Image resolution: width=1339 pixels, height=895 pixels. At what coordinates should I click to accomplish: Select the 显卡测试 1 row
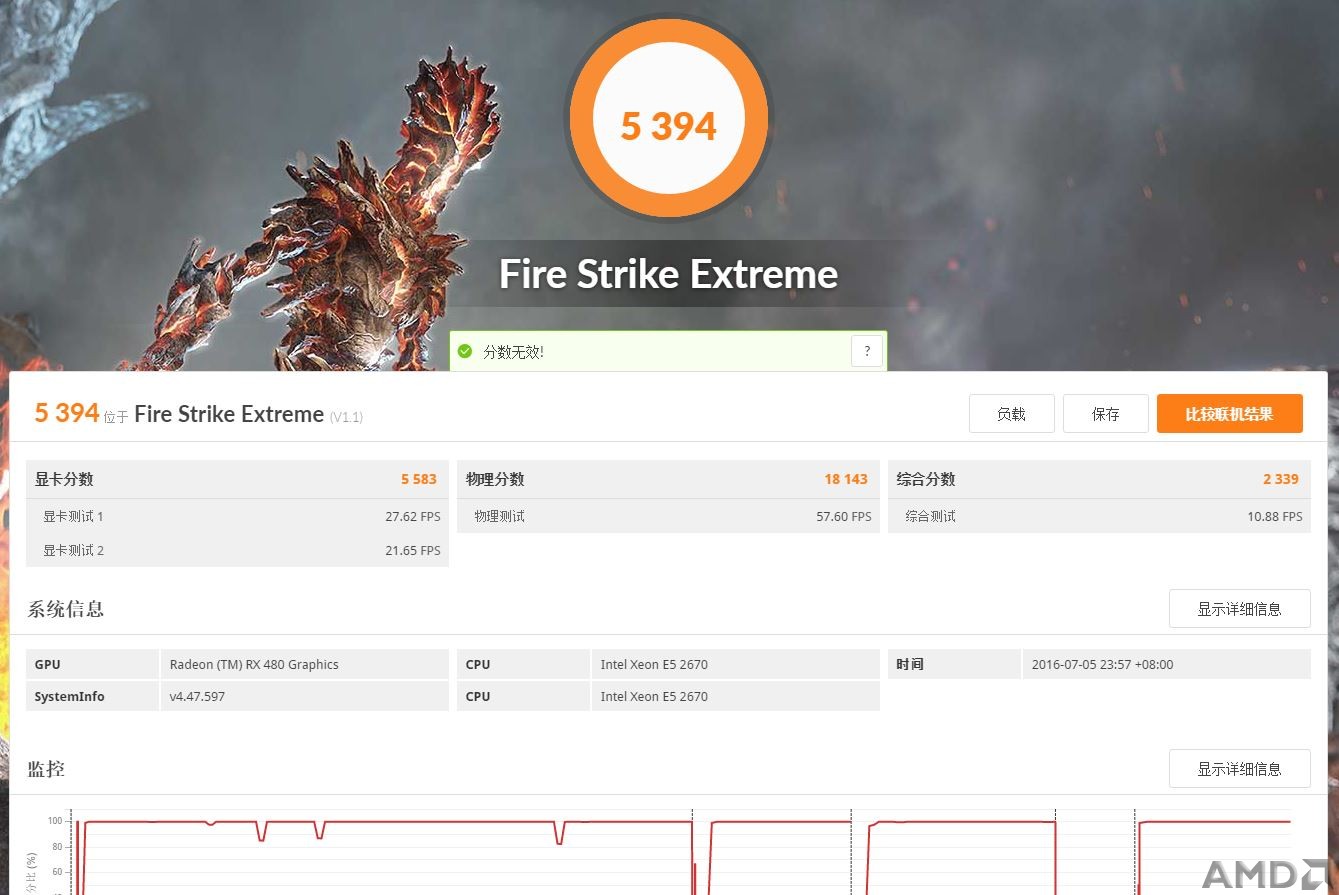tap(237, 516)
